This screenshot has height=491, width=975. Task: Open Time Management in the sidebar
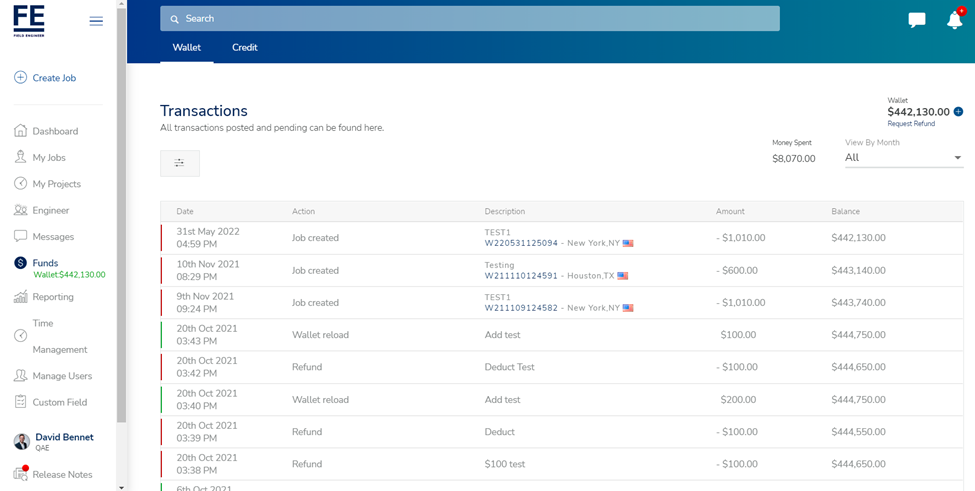pyautogui.click(x=60, y=336)
